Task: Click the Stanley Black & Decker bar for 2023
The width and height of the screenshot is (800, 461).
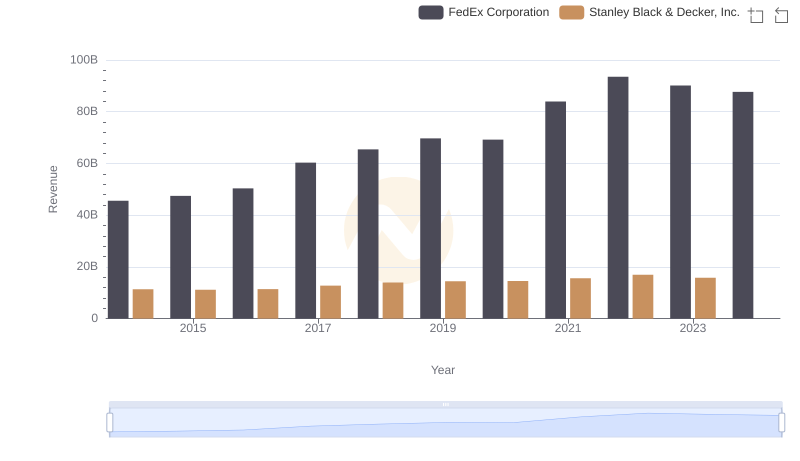Action: point(706,298)
